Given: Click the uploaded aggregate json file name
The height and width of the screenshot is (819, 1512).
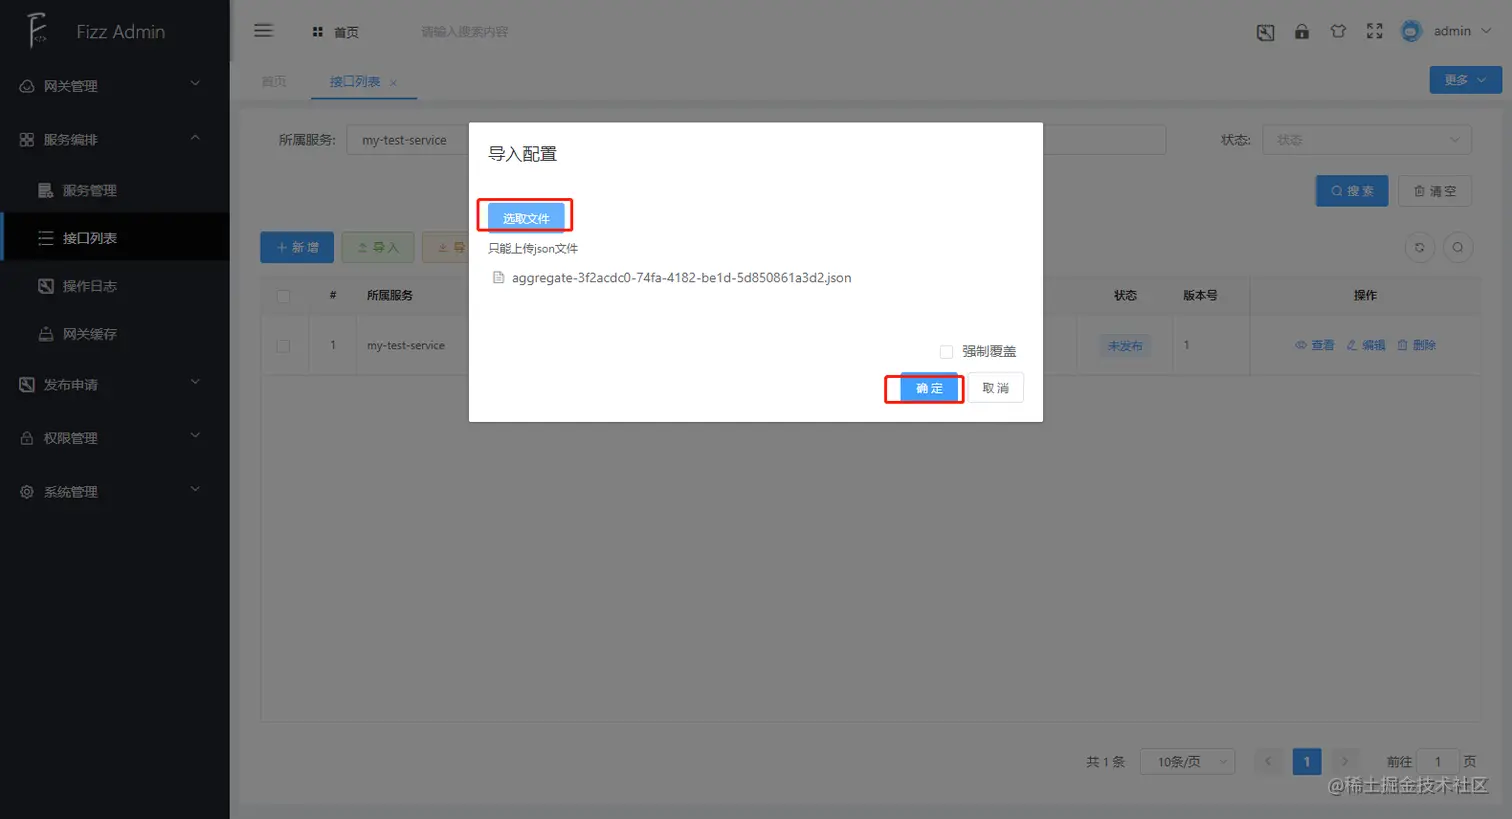Looking at the screenshot, I should coord(681,278).
